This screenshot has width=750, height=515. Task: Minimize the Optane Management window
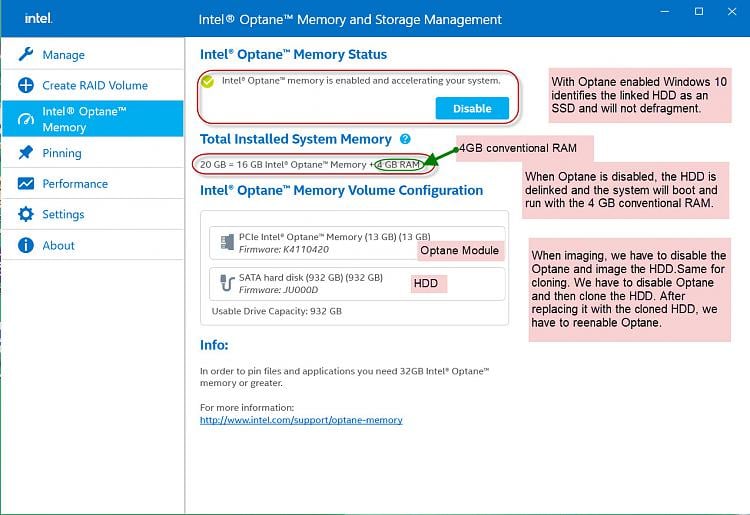pos(665,11)
